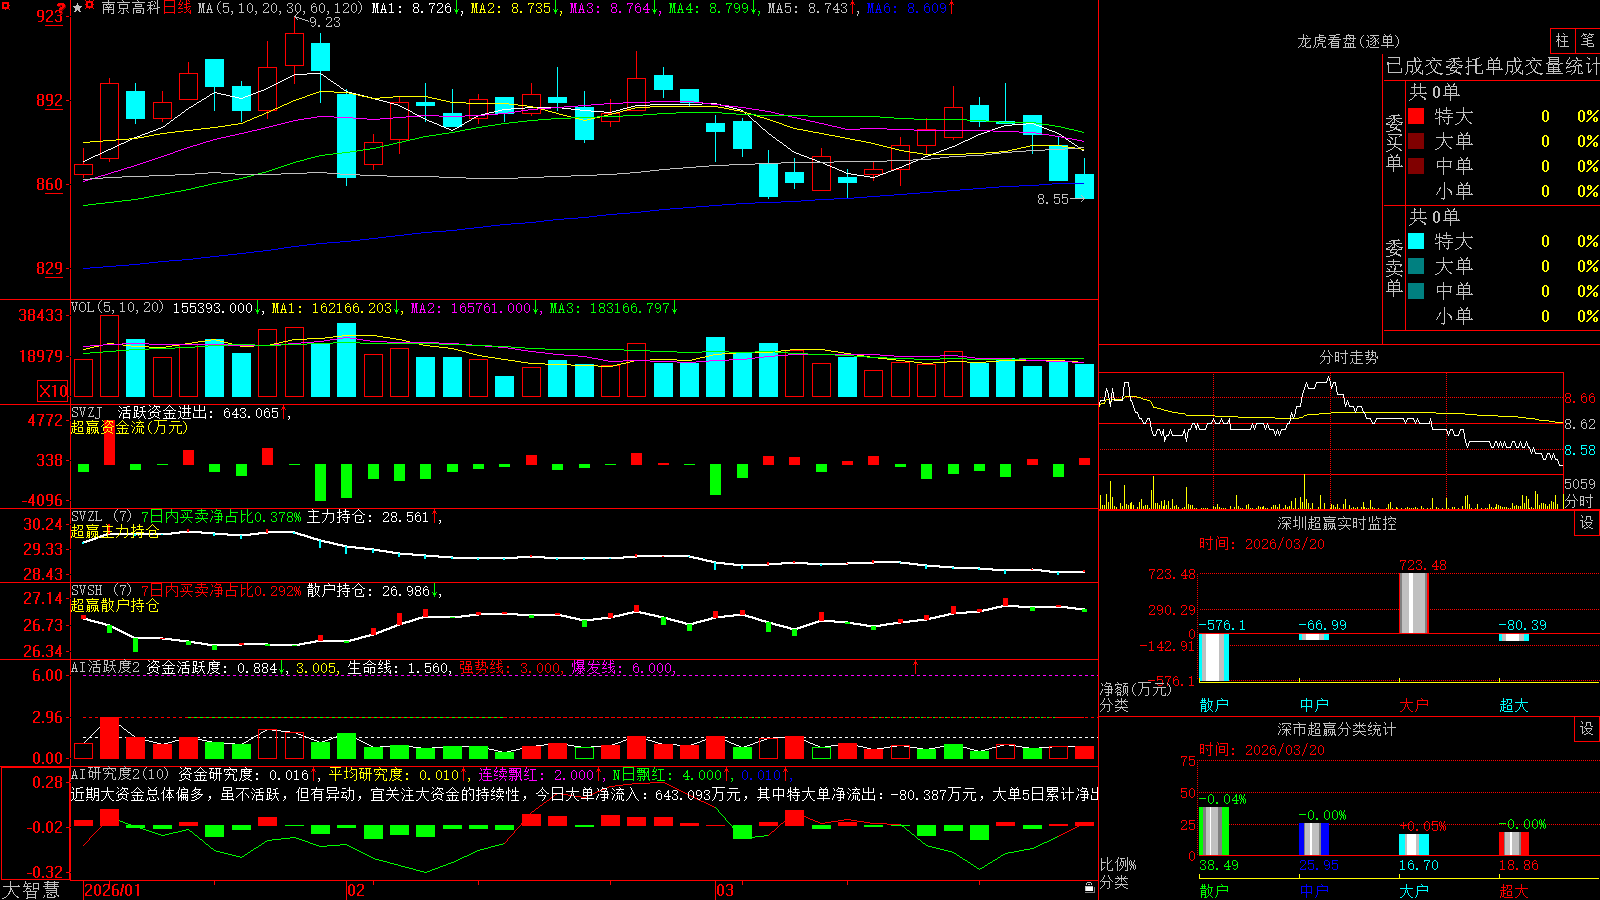Click the 超大 18.86 bar in 深市超赢分类统计
Viewport: 1600px width, 900px height.
[x=1514, y=843]
